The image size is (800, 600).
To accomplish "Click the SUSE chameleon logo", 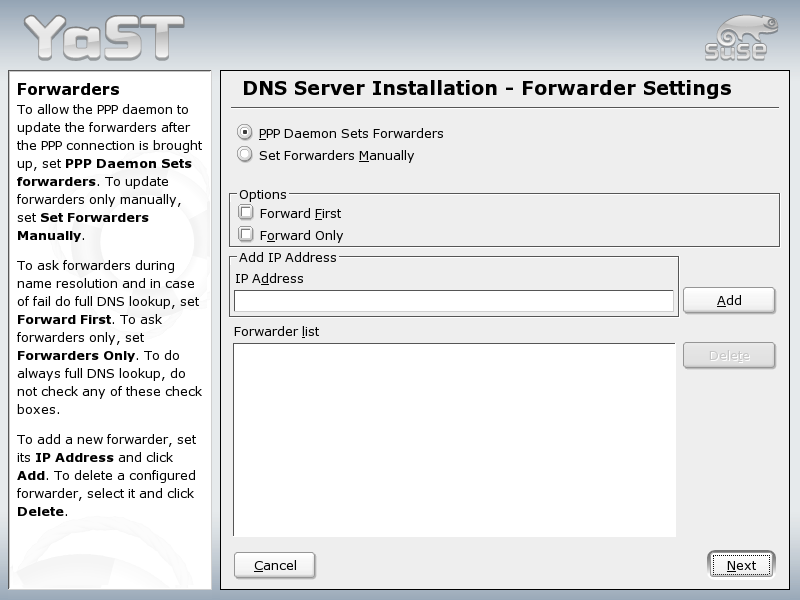I will click(741, 38).
